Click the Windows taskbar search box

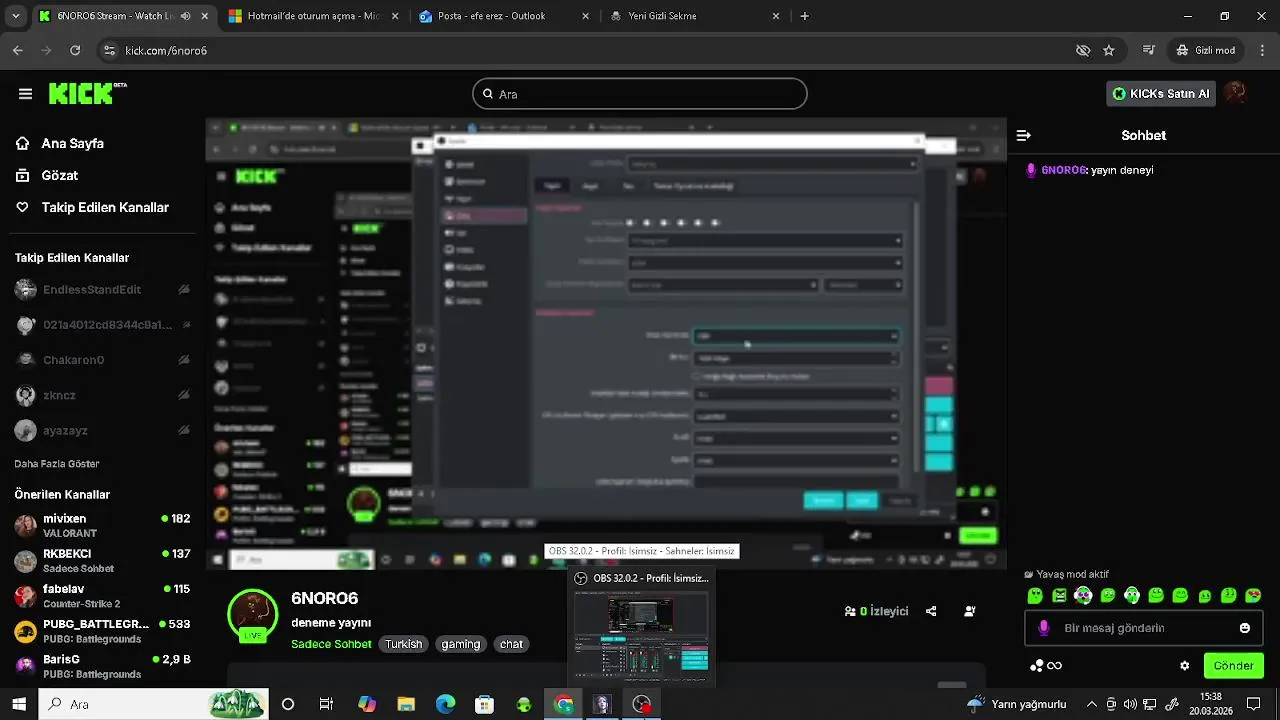[153, 704]
